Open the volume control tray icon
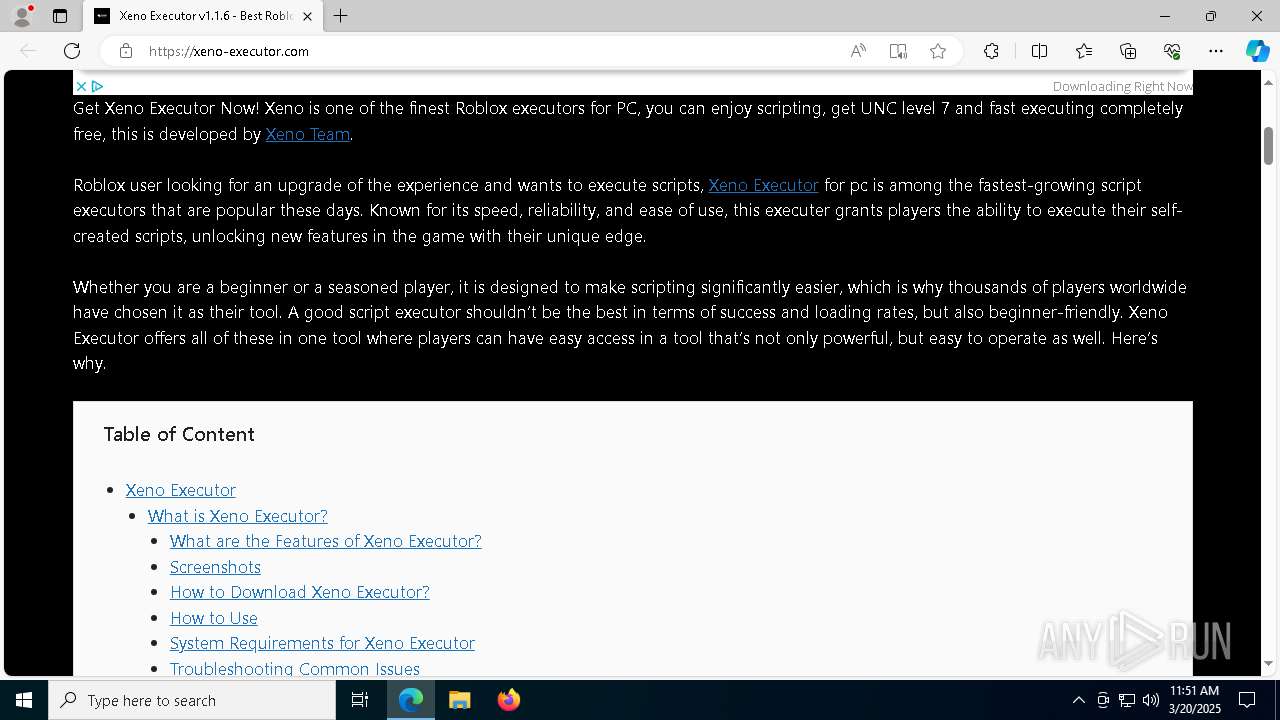The image size is (1280, 720). (1151, 700)
